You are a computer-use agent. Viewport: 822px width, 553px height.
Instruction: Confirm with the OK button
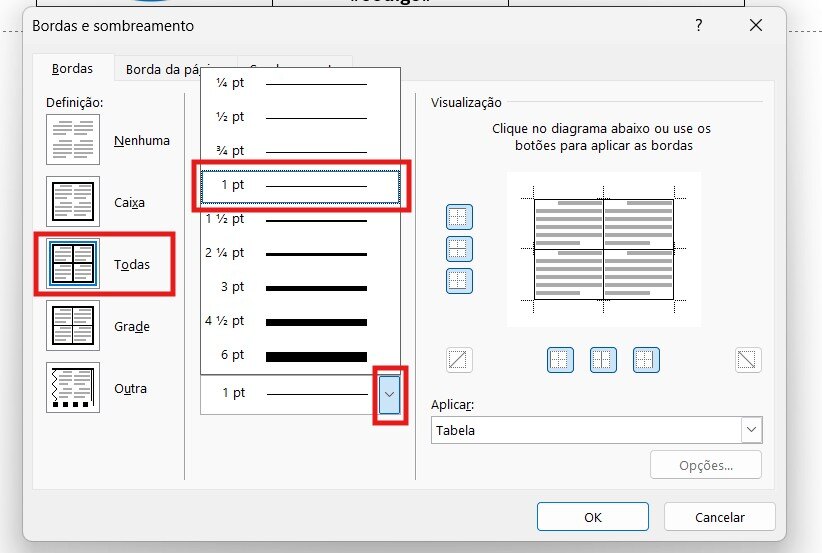pyautogui.click(x=592, y=517)
